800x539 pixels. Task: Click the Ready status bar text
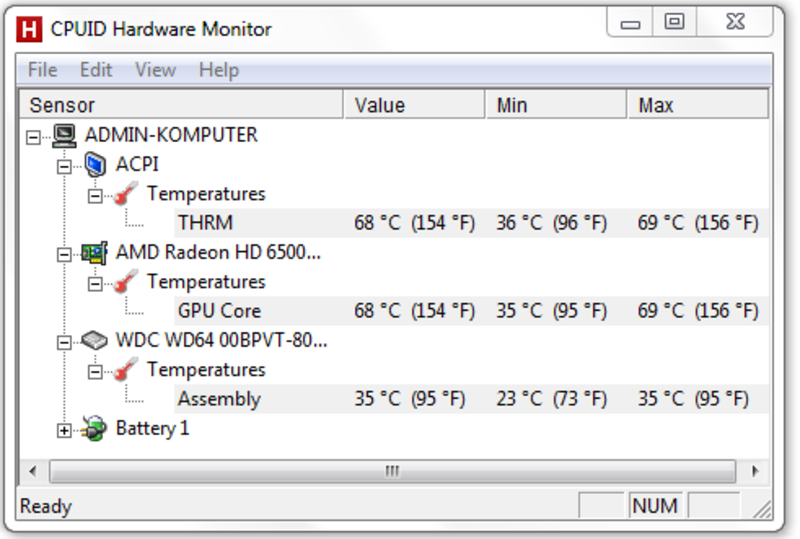tap(45, 506)
